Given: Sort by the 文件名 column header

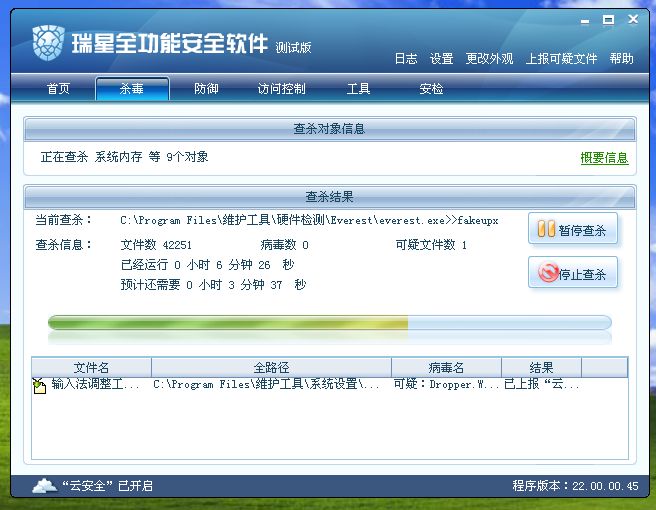Looking at the screenshot, I should click(x=91, y=368).
